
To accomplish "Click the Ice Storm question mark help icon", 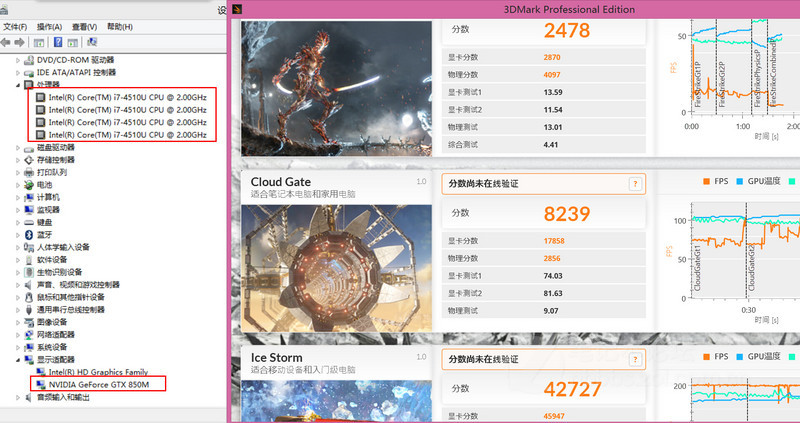I will click(635, 359).
